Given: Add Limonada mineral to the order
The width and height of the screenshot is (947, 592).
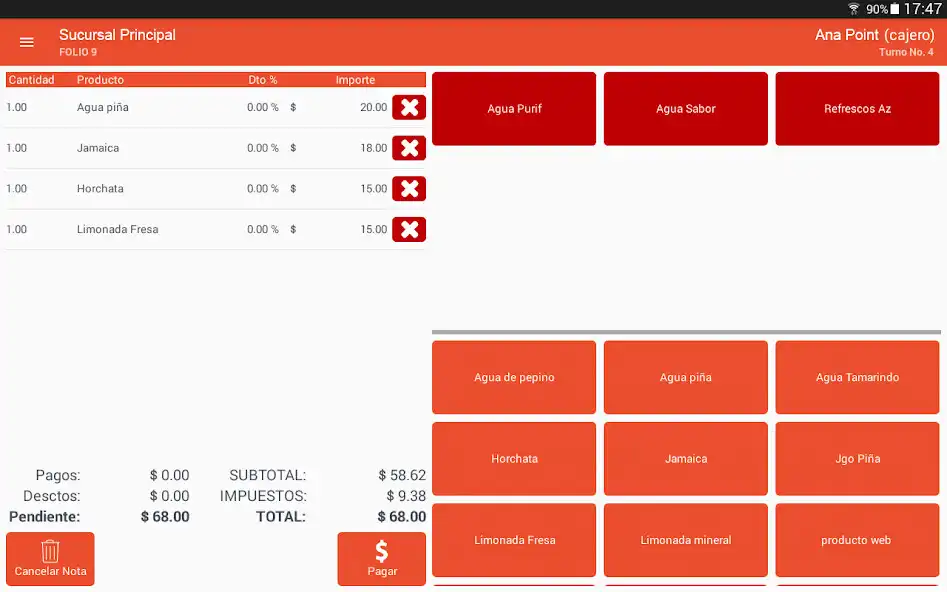Looking at the screenshot, I should pyautogui.click(x=685, y=540).
